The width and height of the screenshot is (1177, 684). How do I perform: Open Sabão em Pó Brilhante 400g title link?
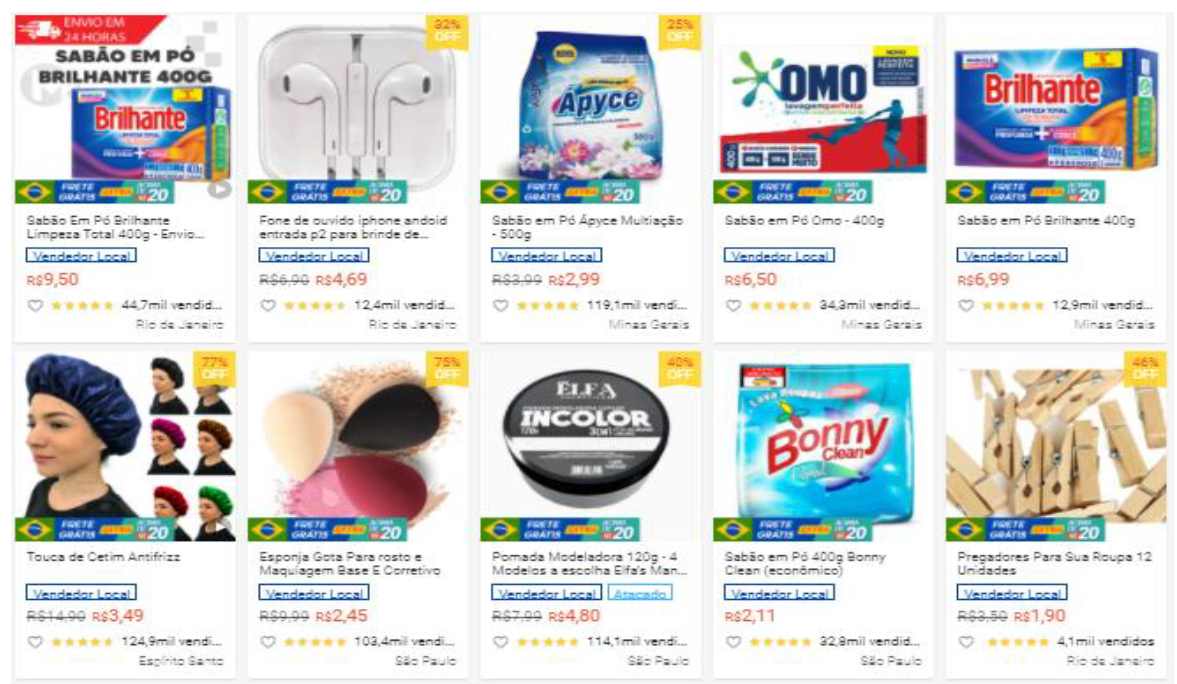1046,221
